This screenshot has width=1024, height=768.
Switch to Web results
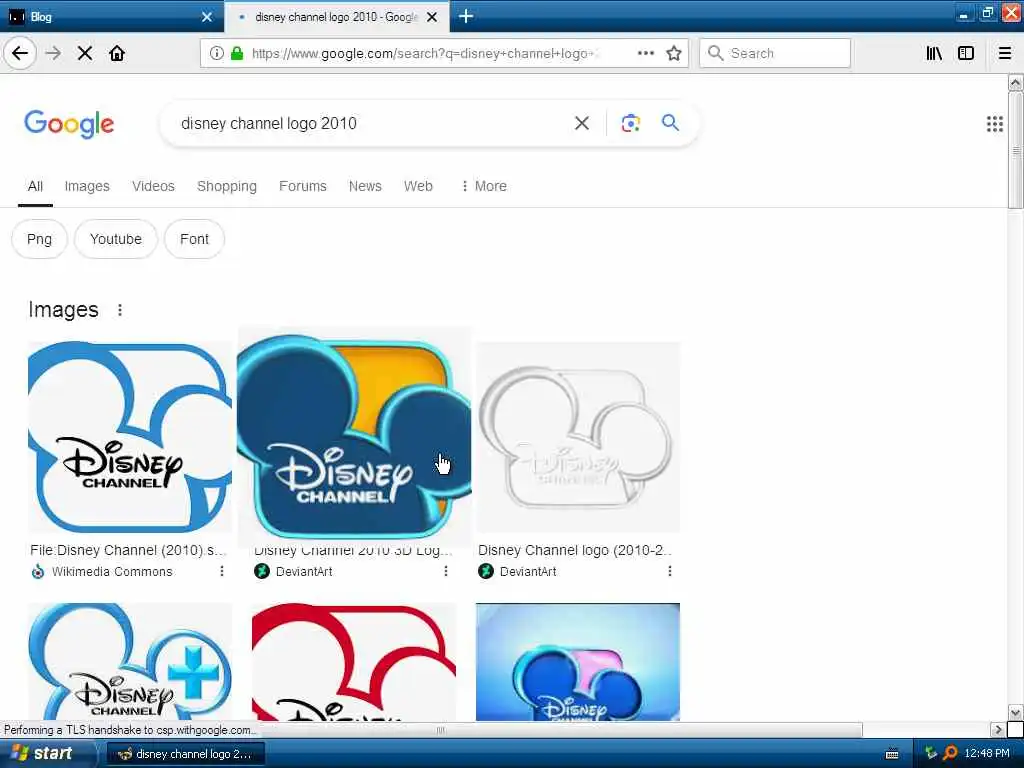(418, 186)
